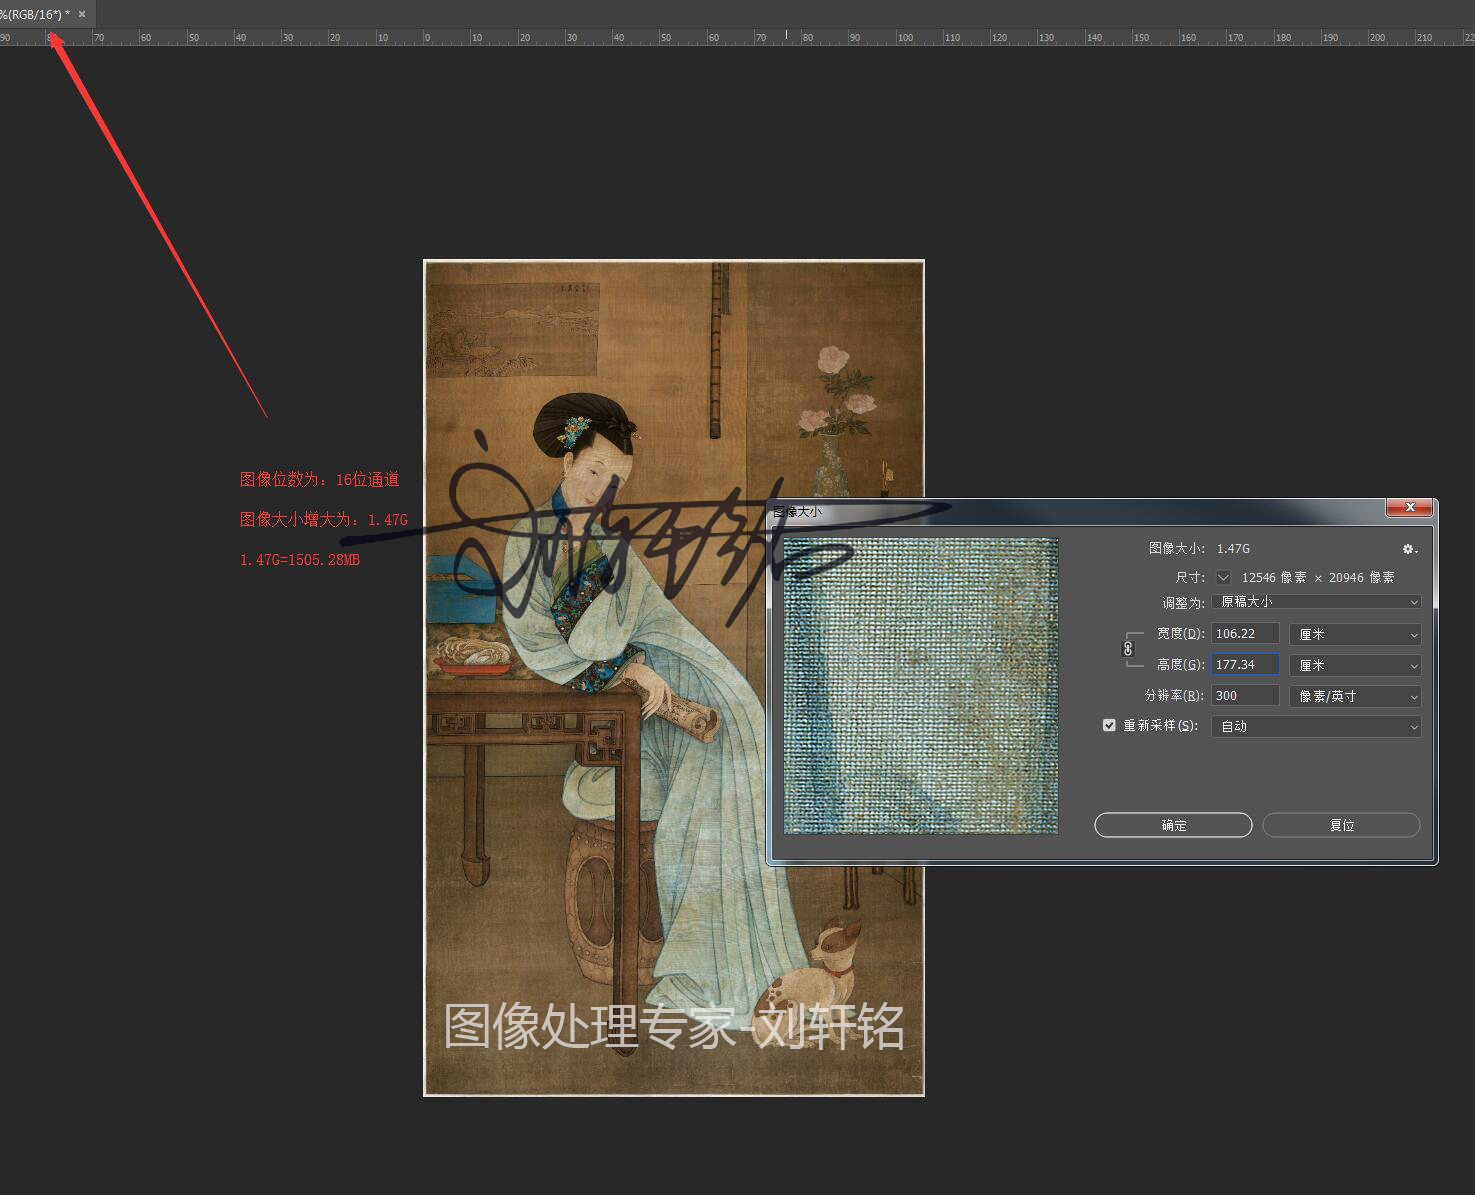This screenshot has height=1195, width=1475.
Task: Open the 分辨率 unit dropdown
Action: tap(1355, 696)
